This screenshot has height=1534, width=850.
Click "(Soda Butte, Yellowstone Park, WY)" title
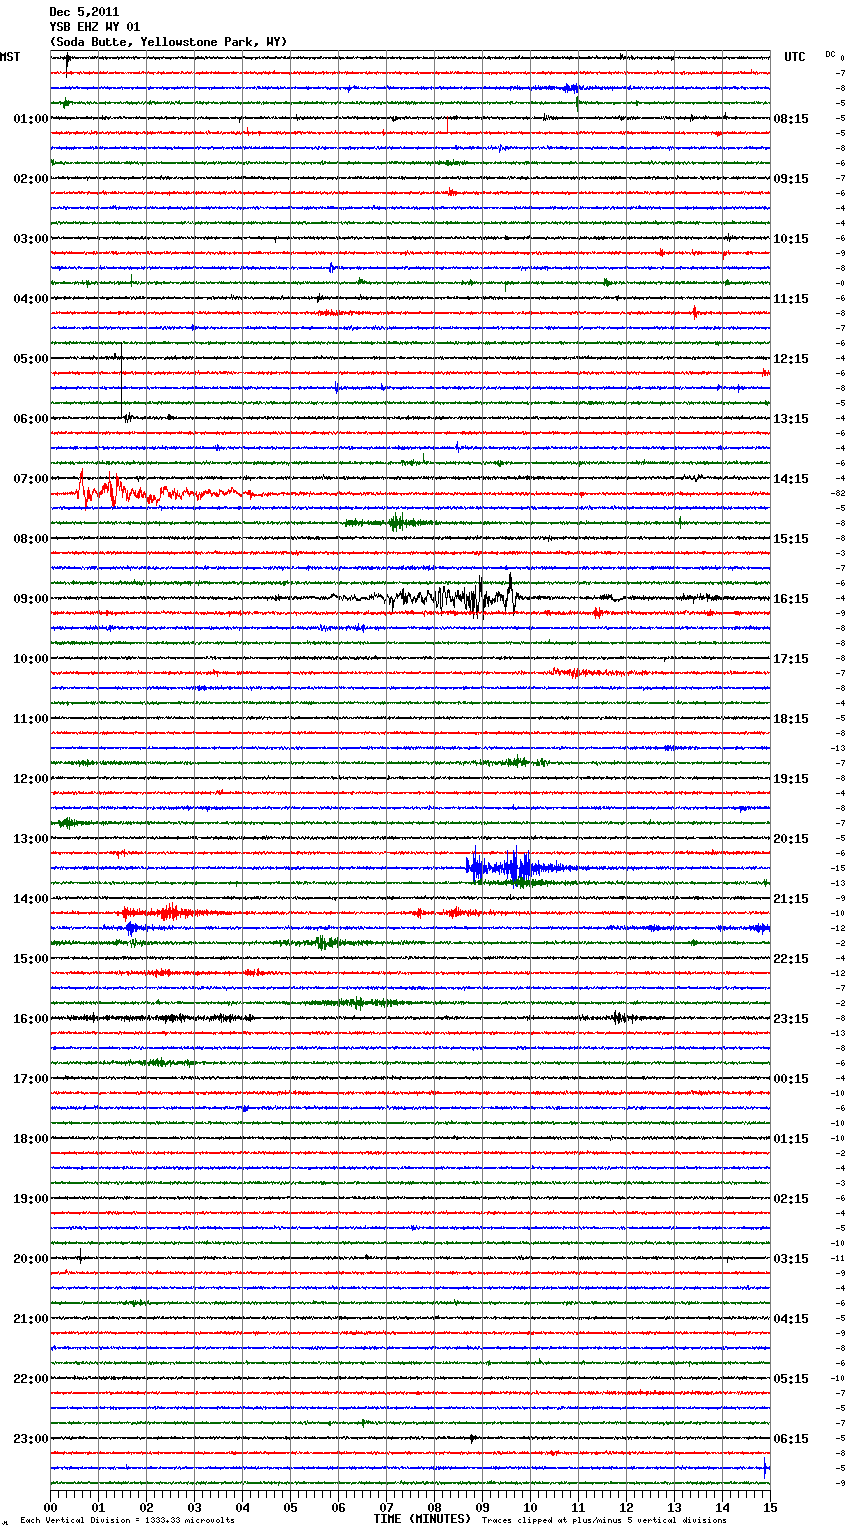click(168, 42)
